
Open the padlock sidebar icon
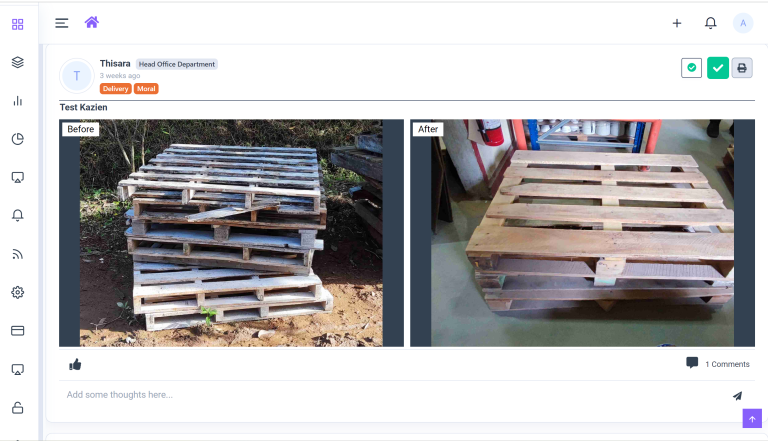(x=18, y=408)
